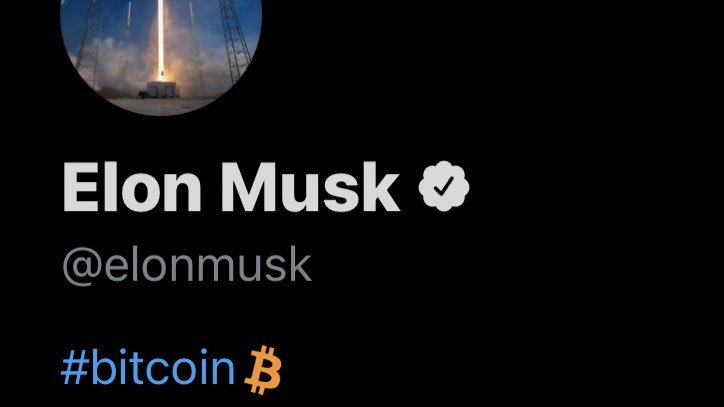Click the # symbol before bitcoin

point(74,368)
